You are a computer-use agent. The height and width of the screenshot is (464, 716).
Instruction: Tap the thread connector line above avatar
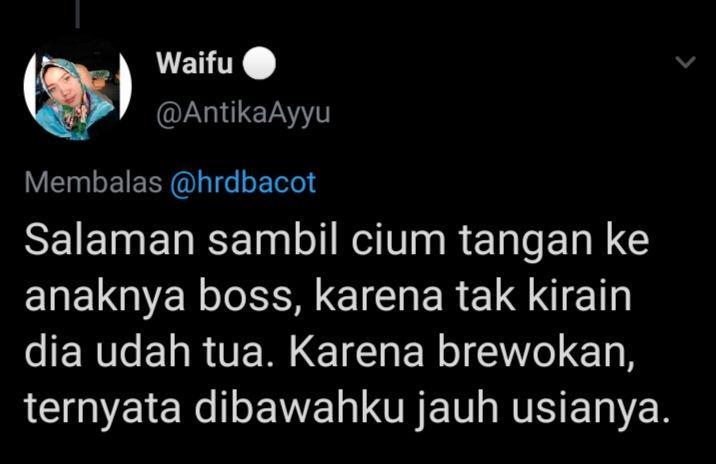[x=78, y=14]
